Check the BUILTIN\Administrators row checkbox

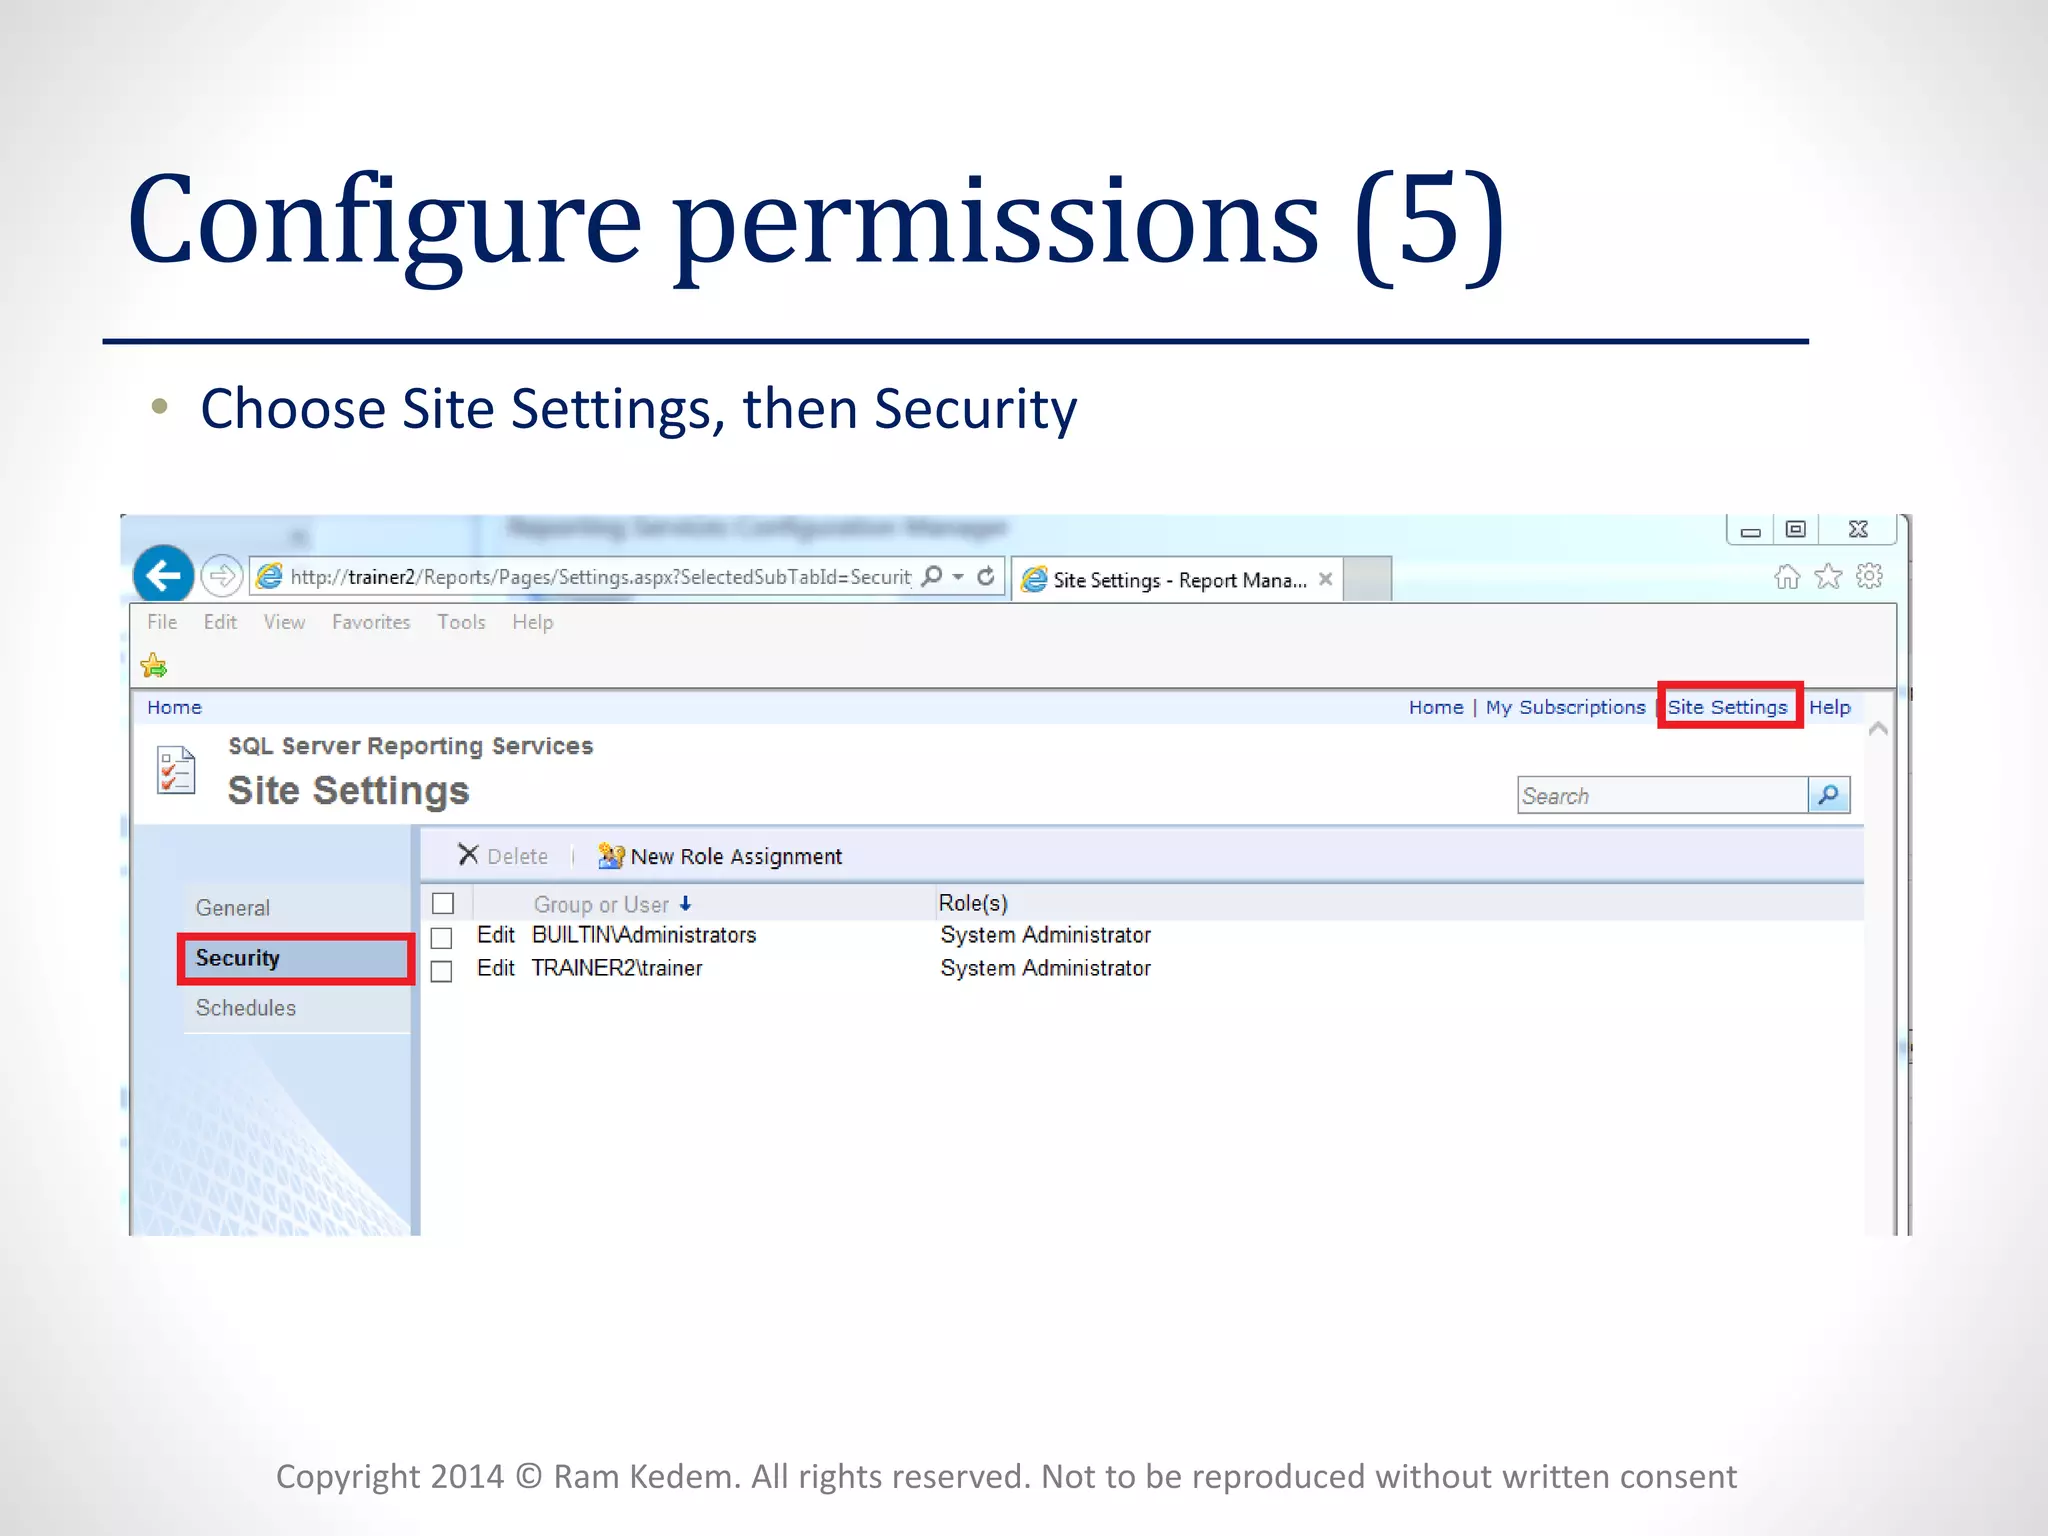coord(442,938)
